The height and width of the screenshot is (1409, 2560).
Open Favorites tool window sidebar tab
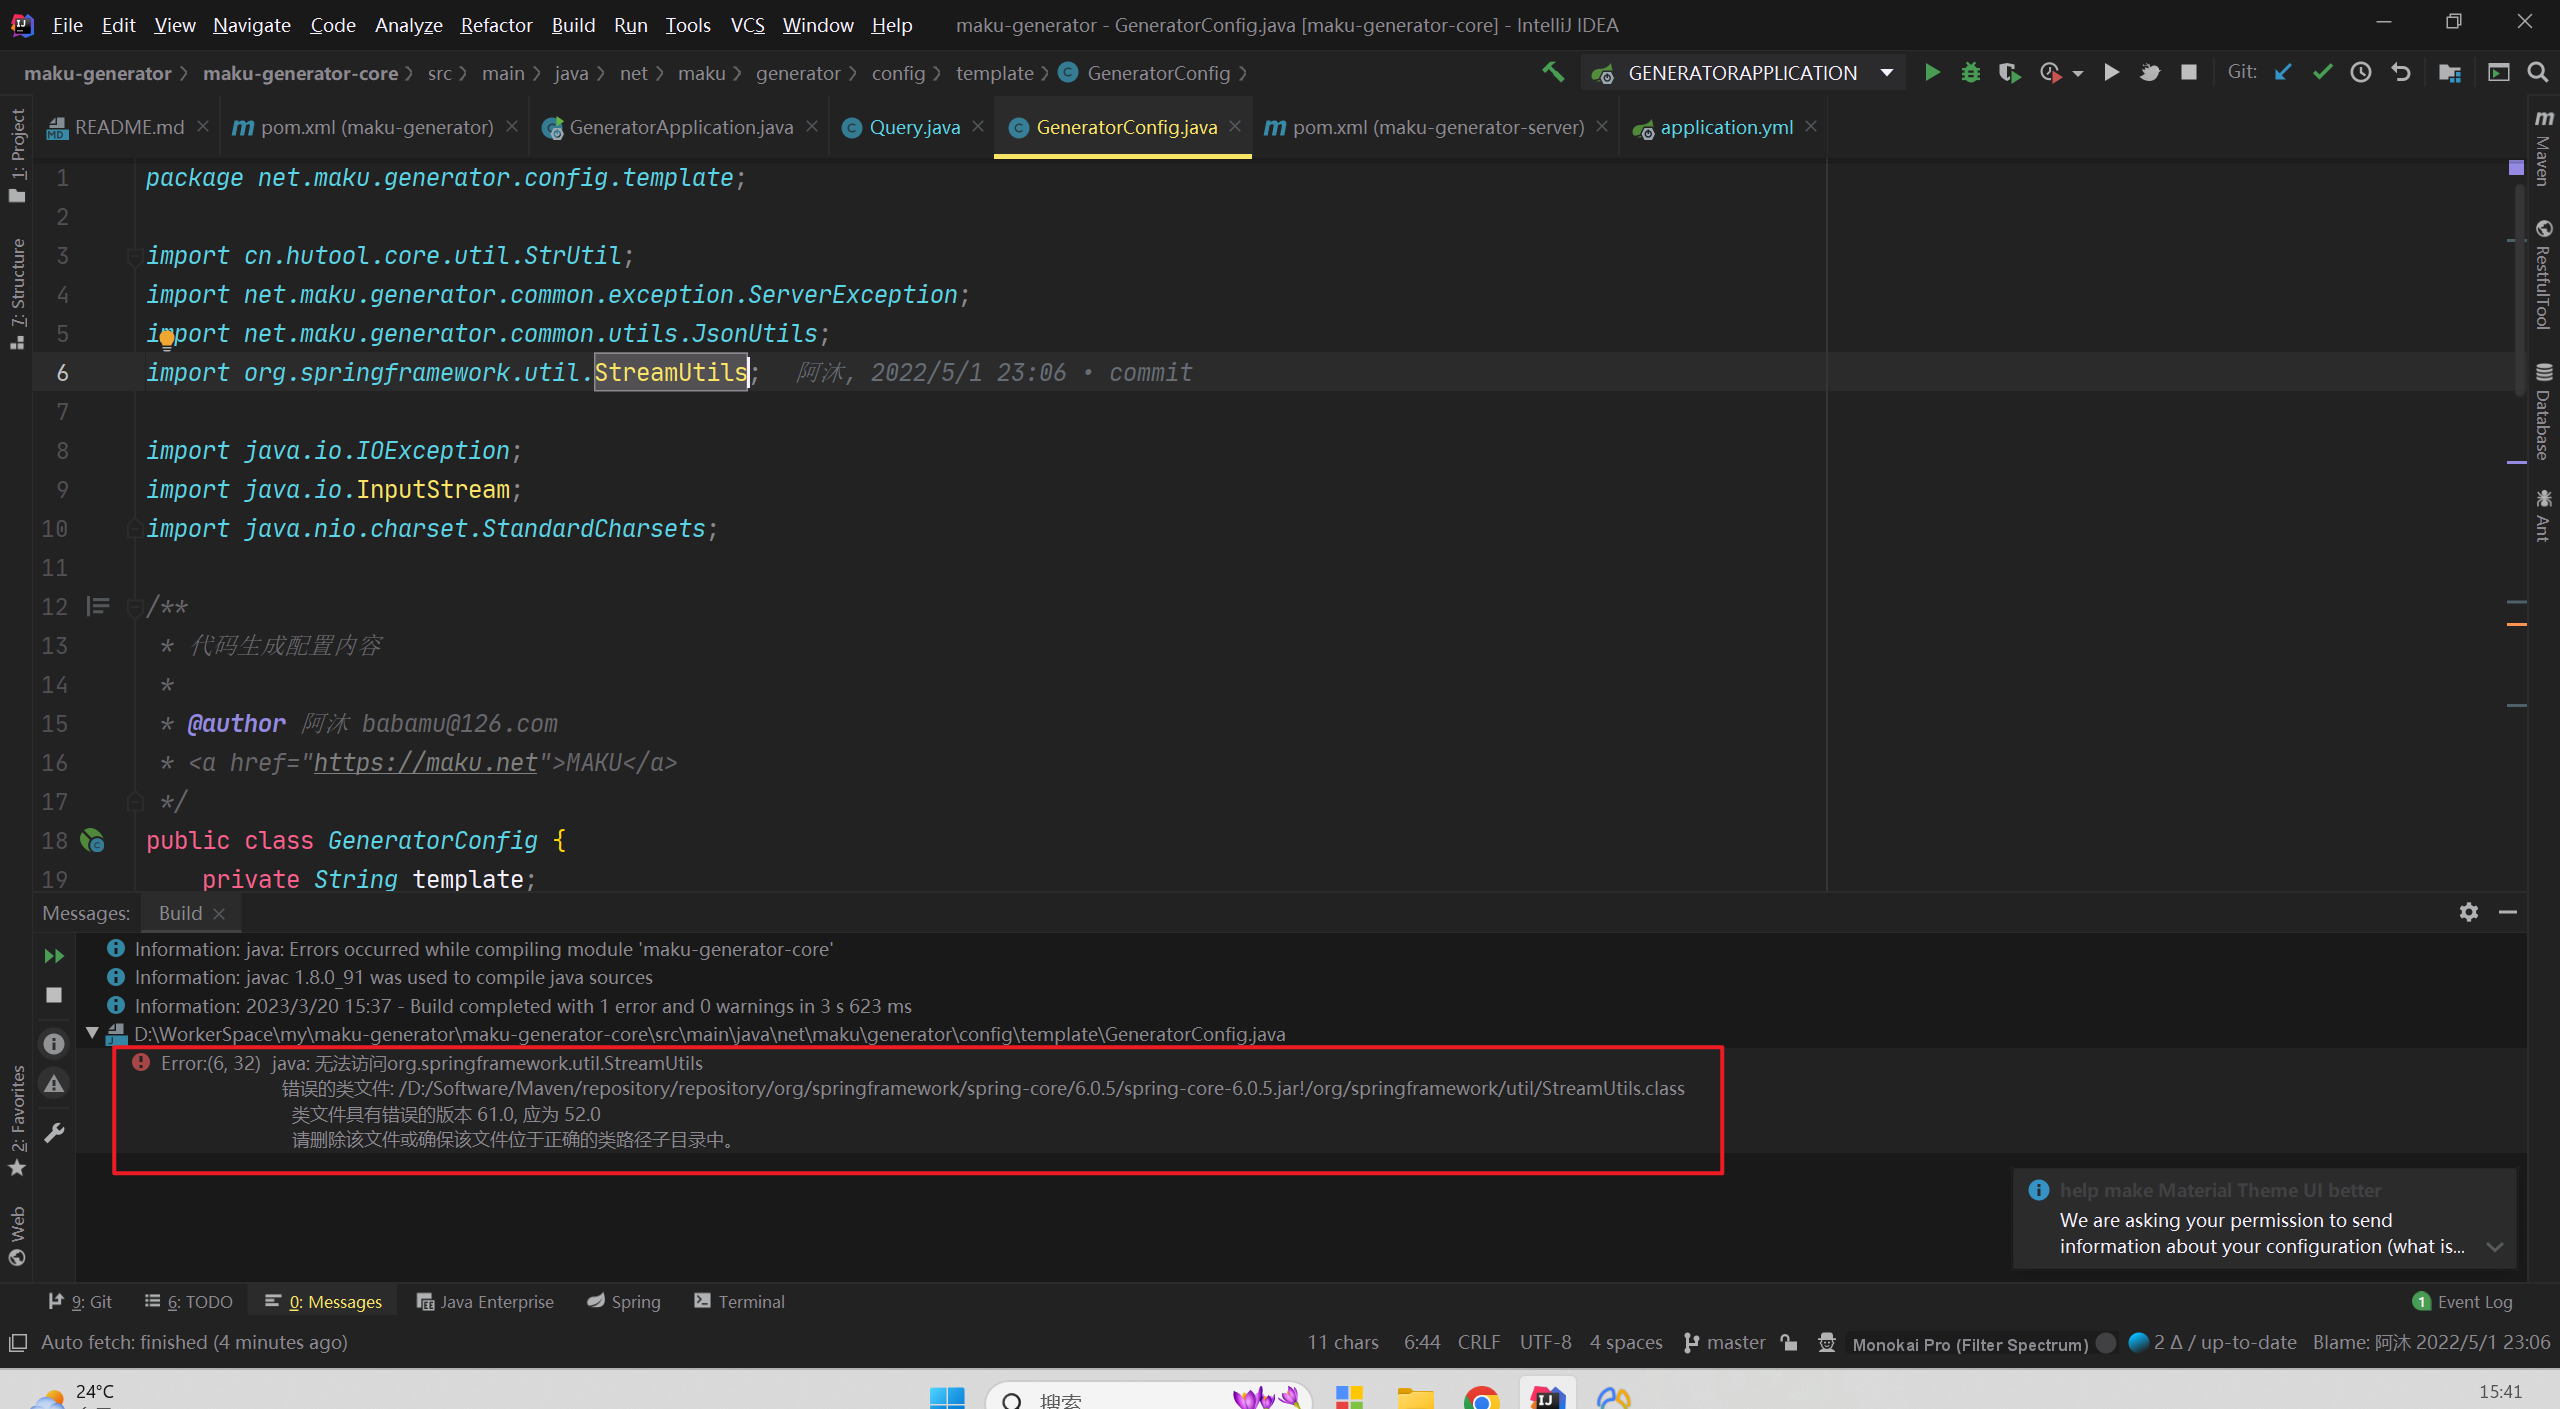[x=17, y=1120]
